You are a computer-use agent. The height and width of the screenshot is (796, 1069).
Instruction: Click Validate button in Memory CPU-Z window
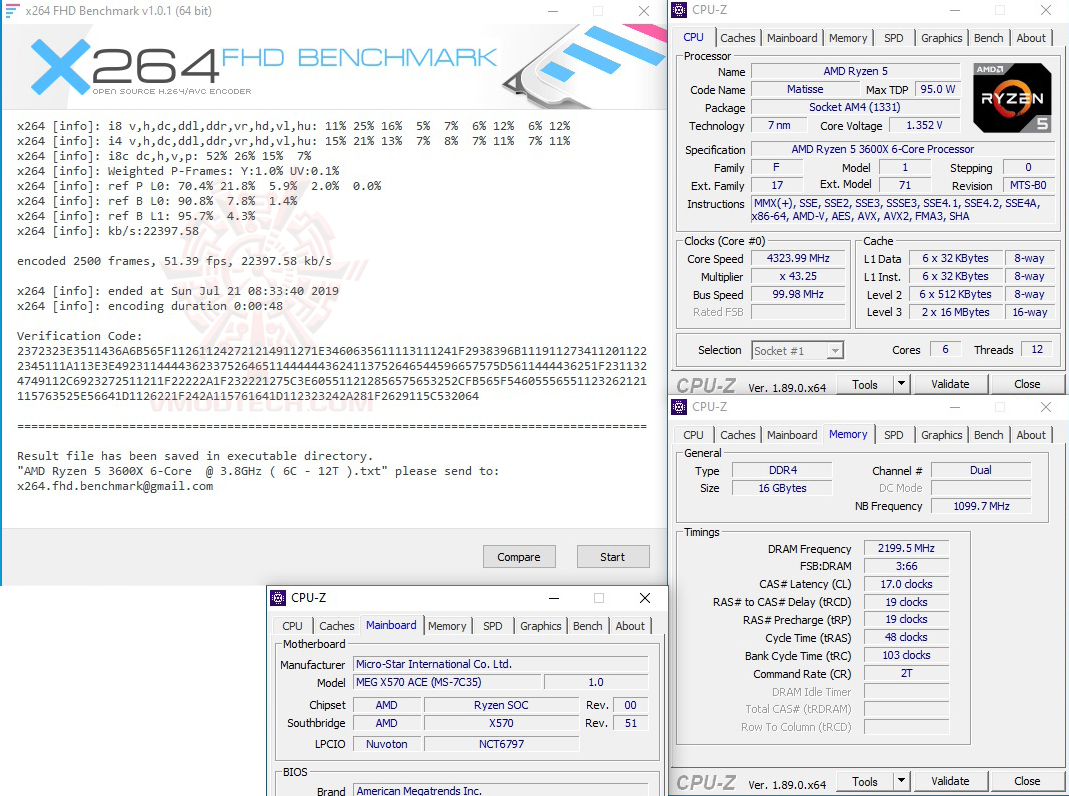tap(950, 781)
